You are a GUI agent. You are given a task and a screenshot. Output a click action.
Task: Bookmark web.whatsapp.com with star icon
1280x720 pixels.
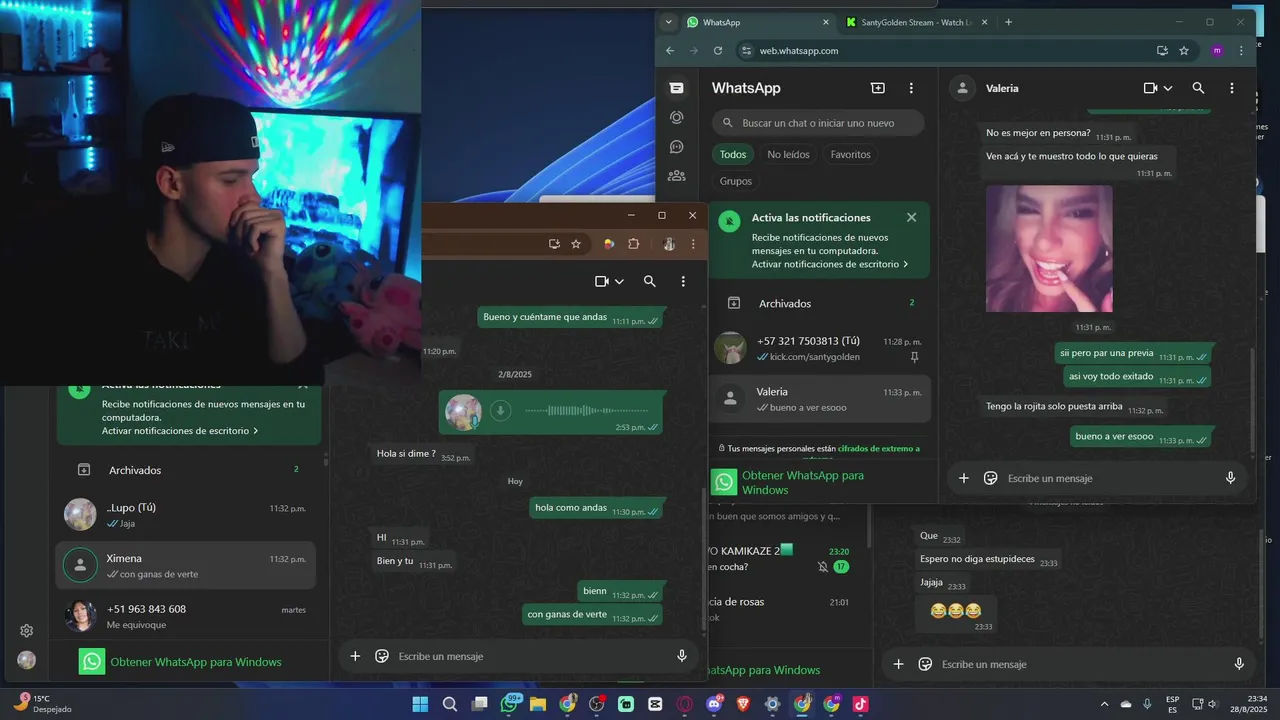(1184, 50)
